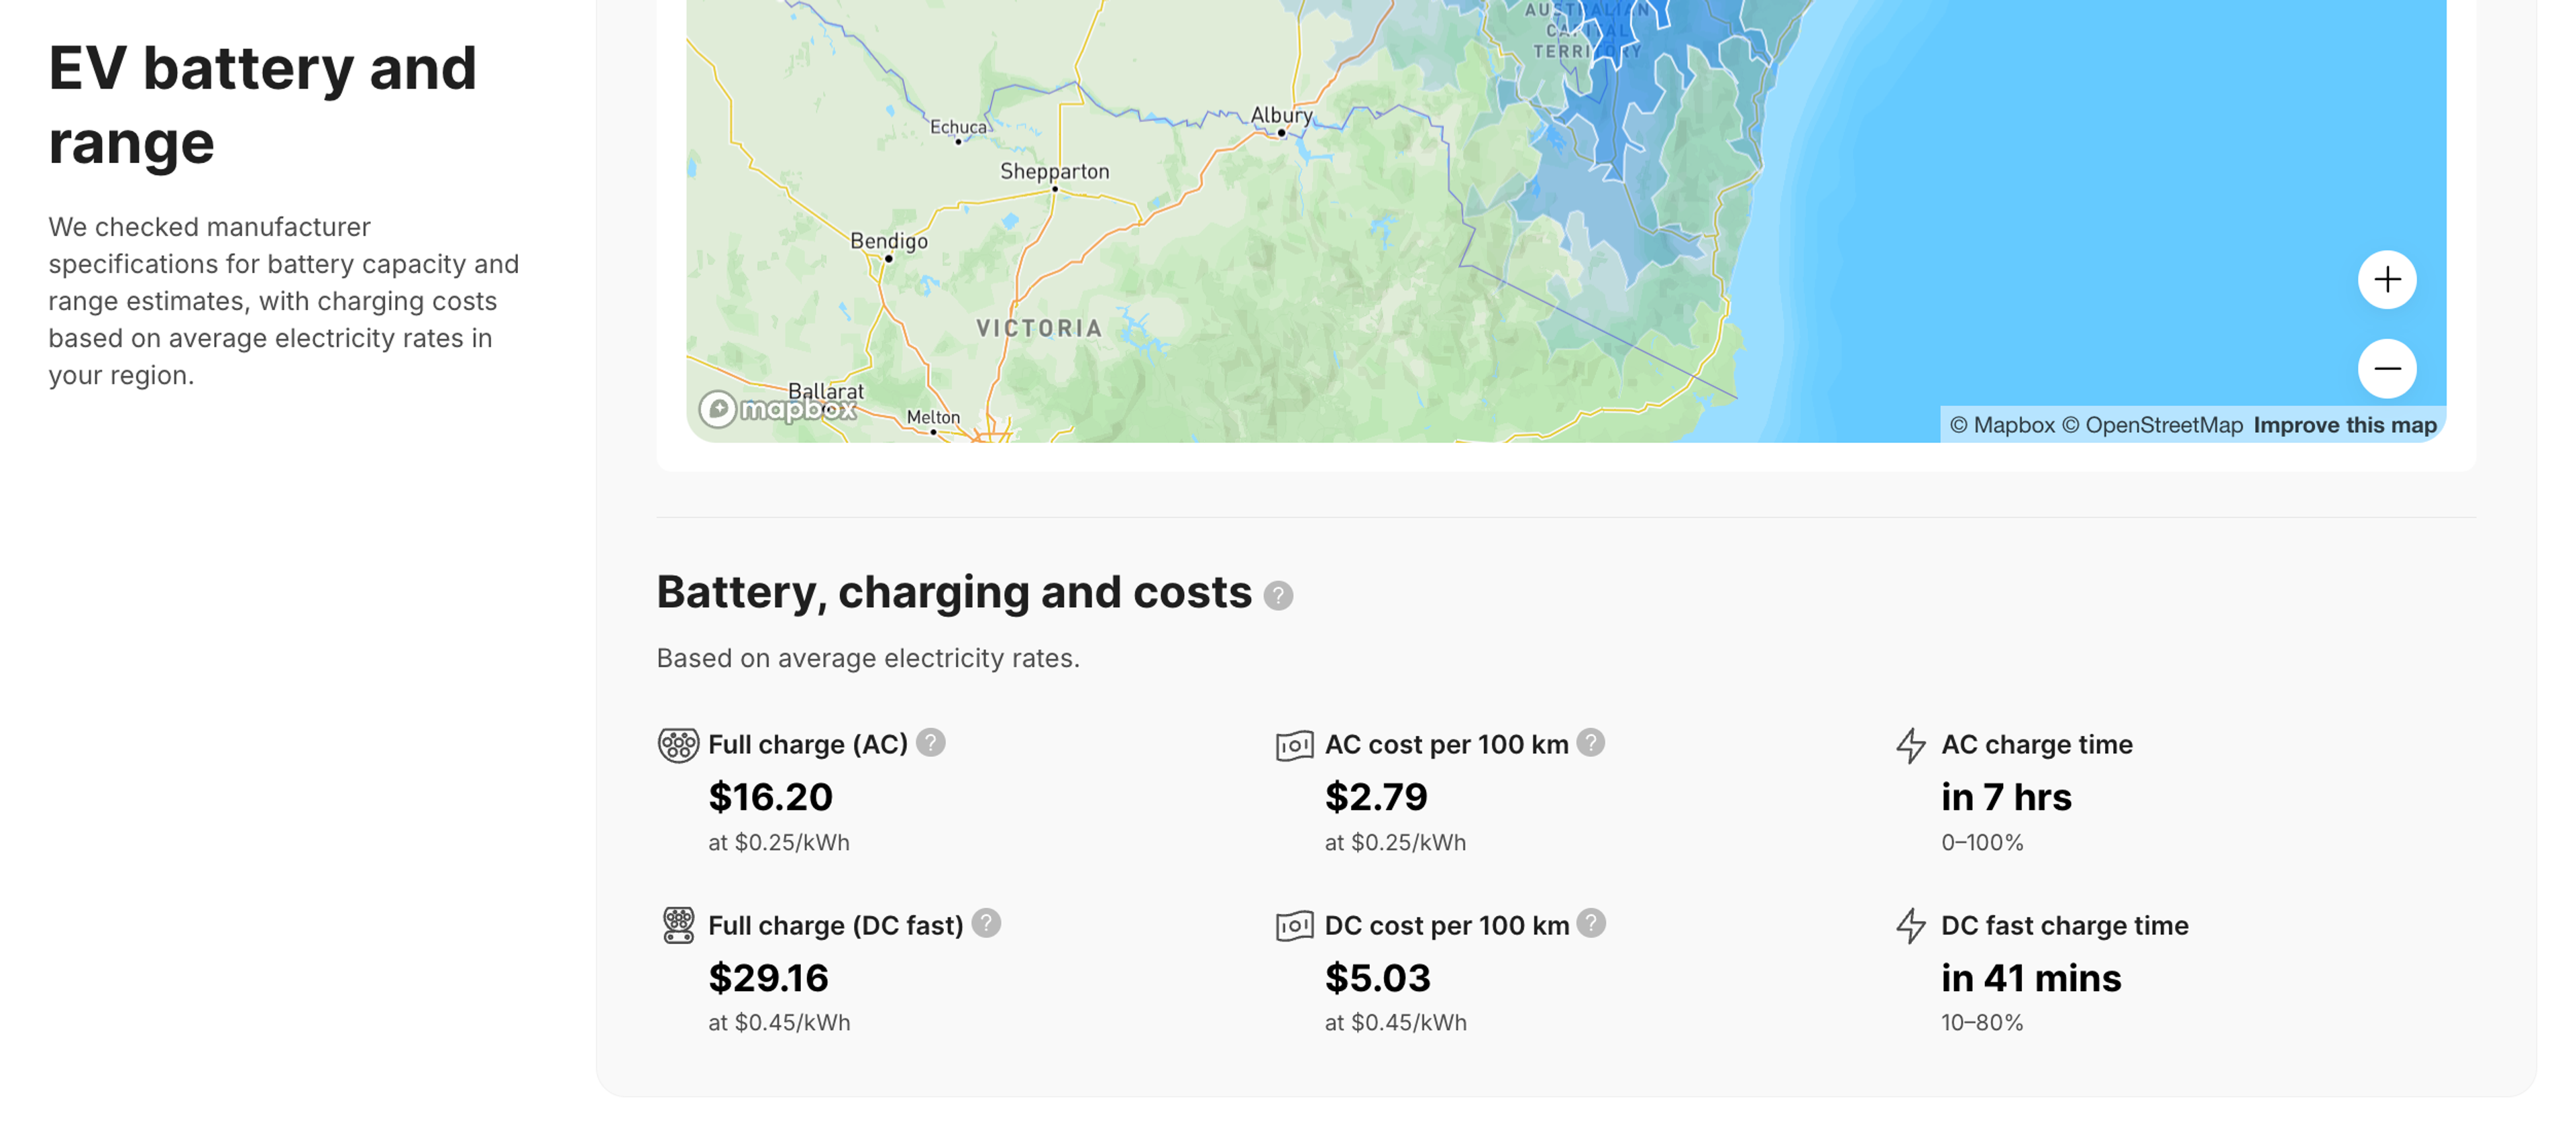The width and height of the screenshot is (2576, 1136).
Task: Click the lightning bolt icon for AC charge time
Action: [x=1910, y=746]
